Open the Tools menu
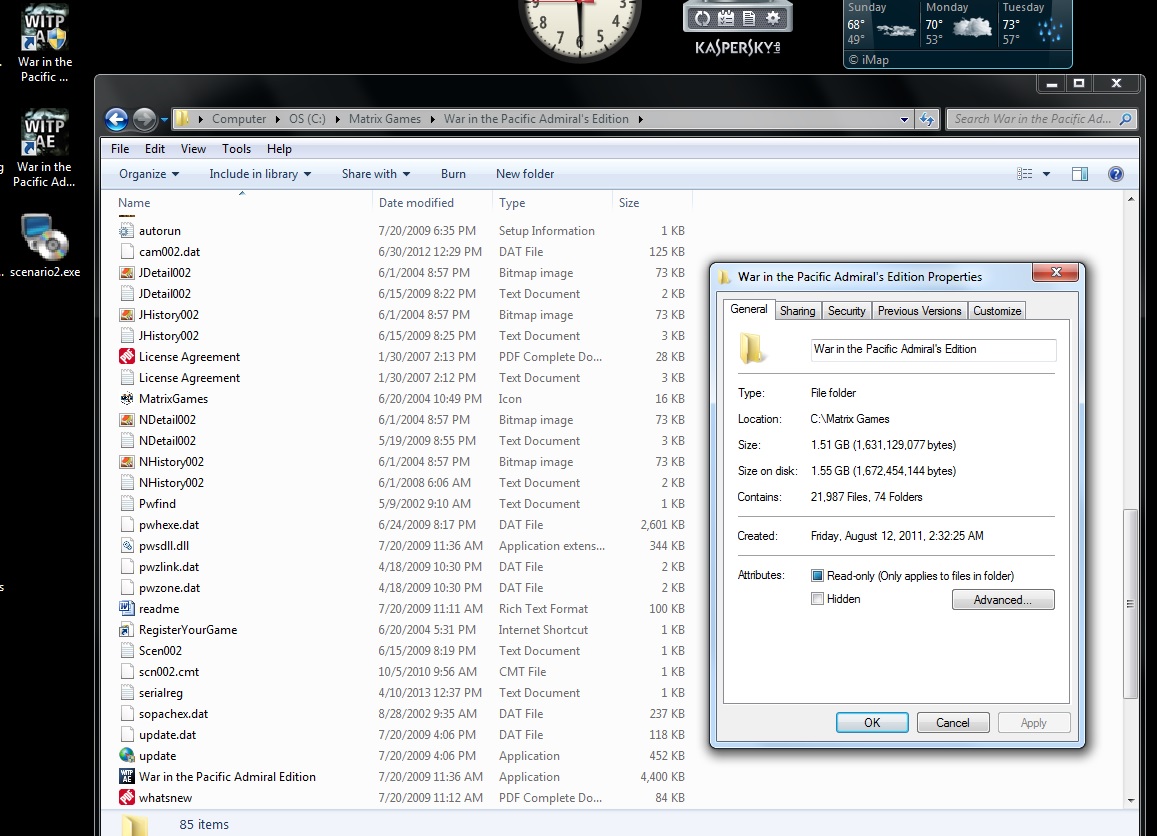The width and height of the screenshot is (1157, 836). tap(236, 149)
